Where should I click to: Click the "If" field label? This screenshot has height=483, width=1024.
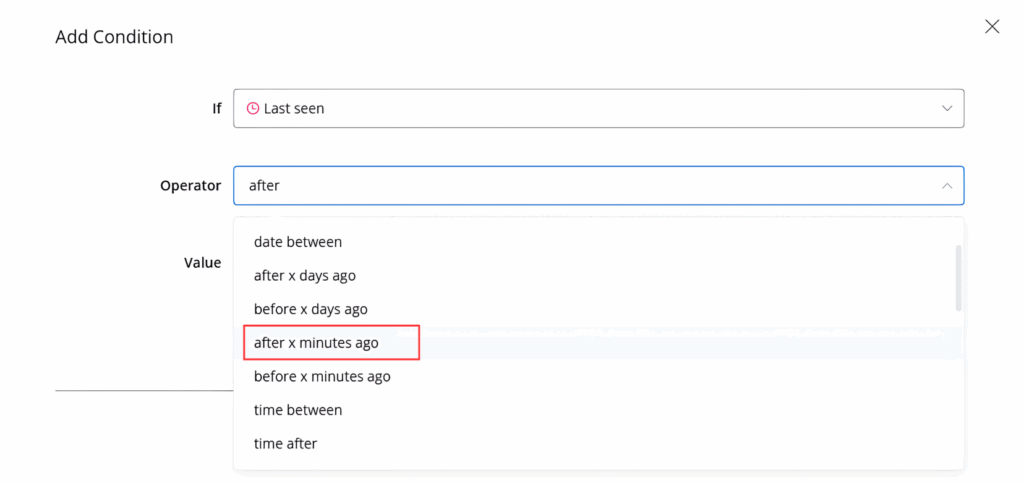(x=216, y=108)
